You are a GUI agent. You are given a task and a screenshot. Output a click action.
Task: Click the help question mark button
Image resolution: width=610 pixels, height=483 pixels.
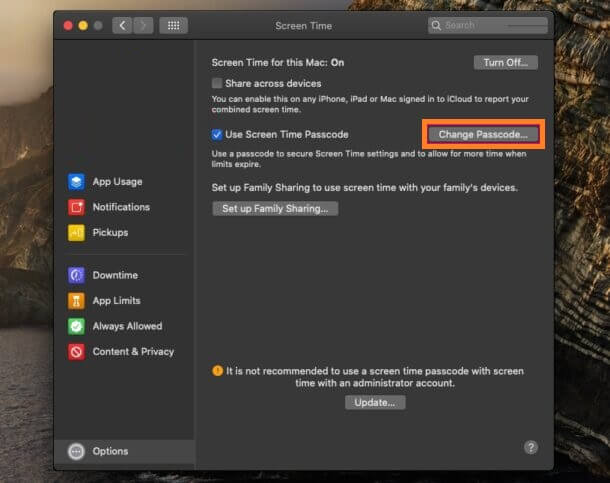(x=531, y=447)
